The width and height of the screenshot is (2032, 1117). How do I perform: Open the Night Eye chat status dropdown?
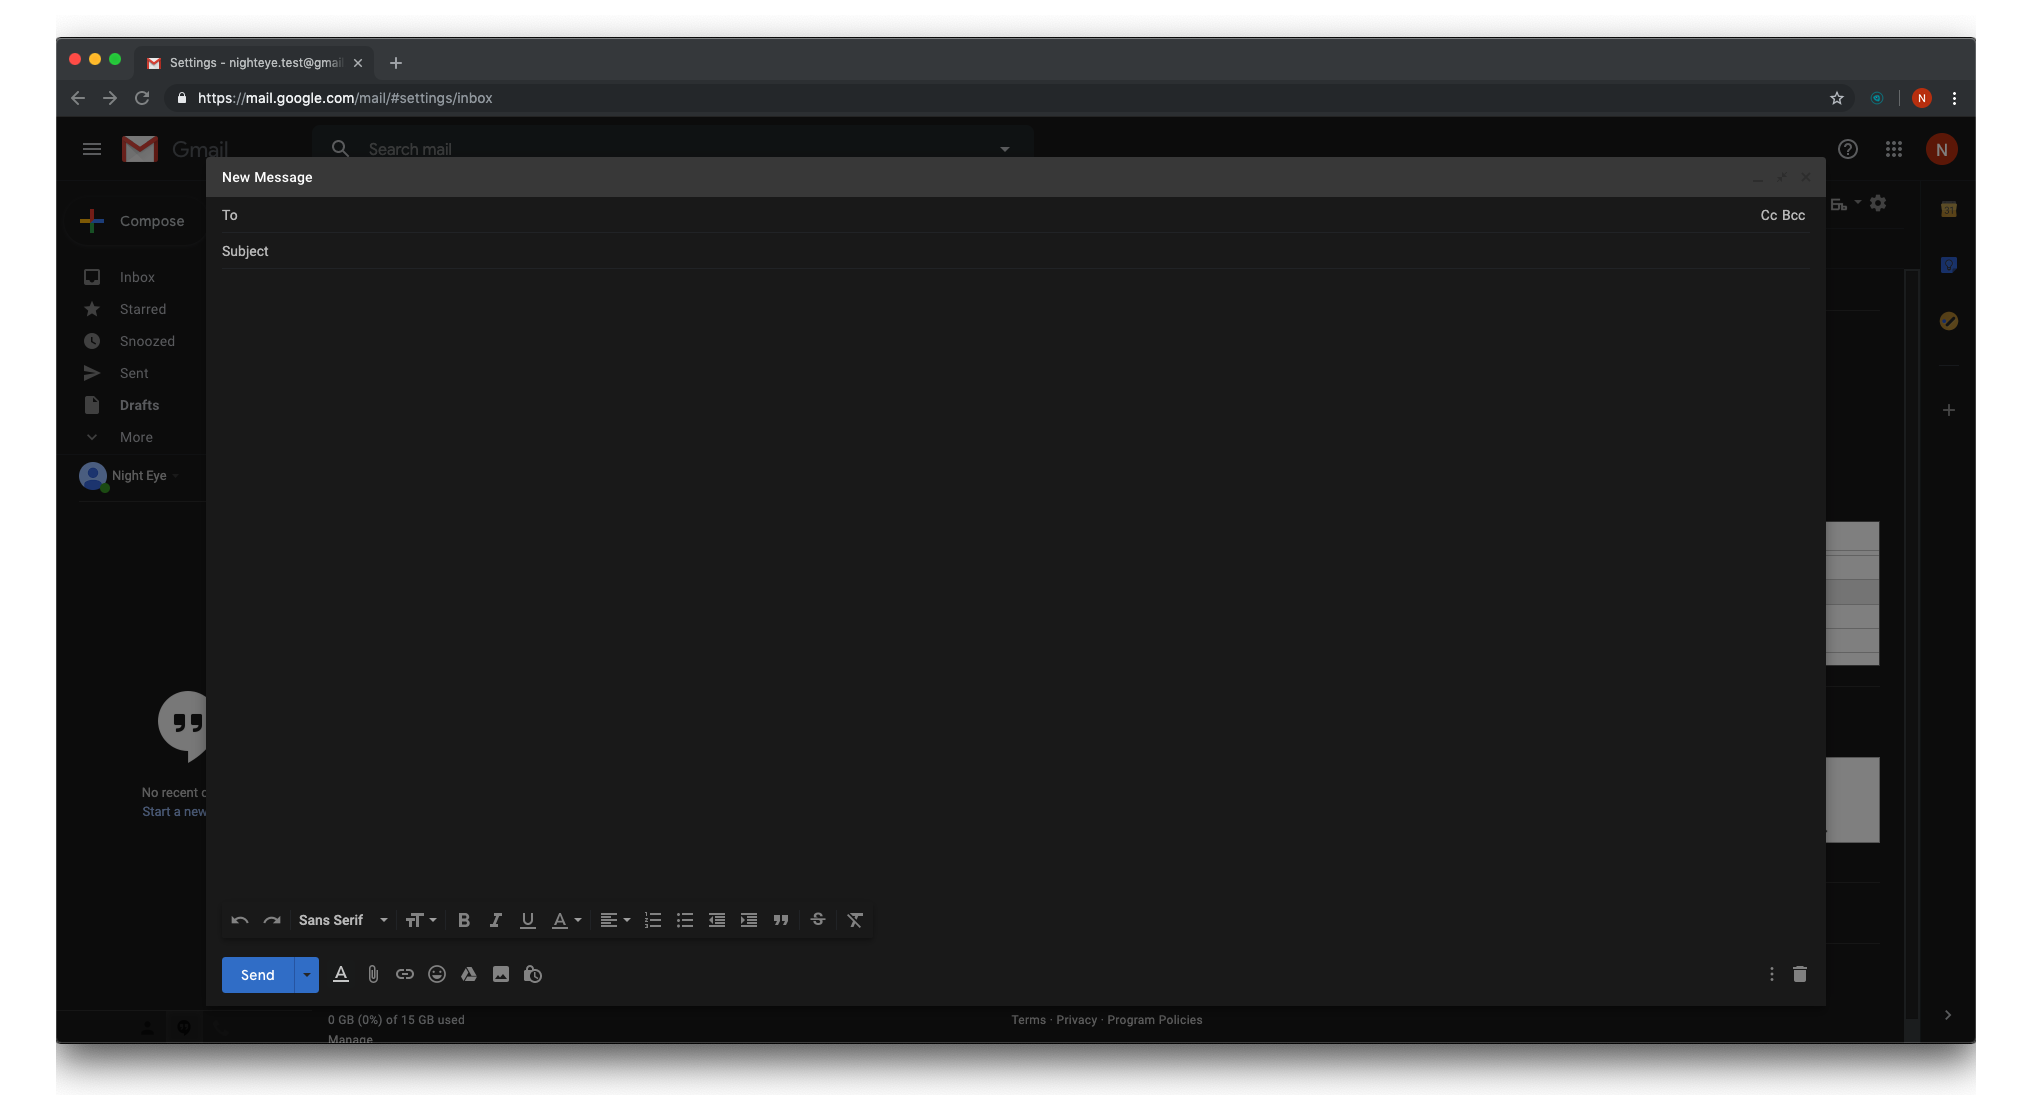point(176,476)
